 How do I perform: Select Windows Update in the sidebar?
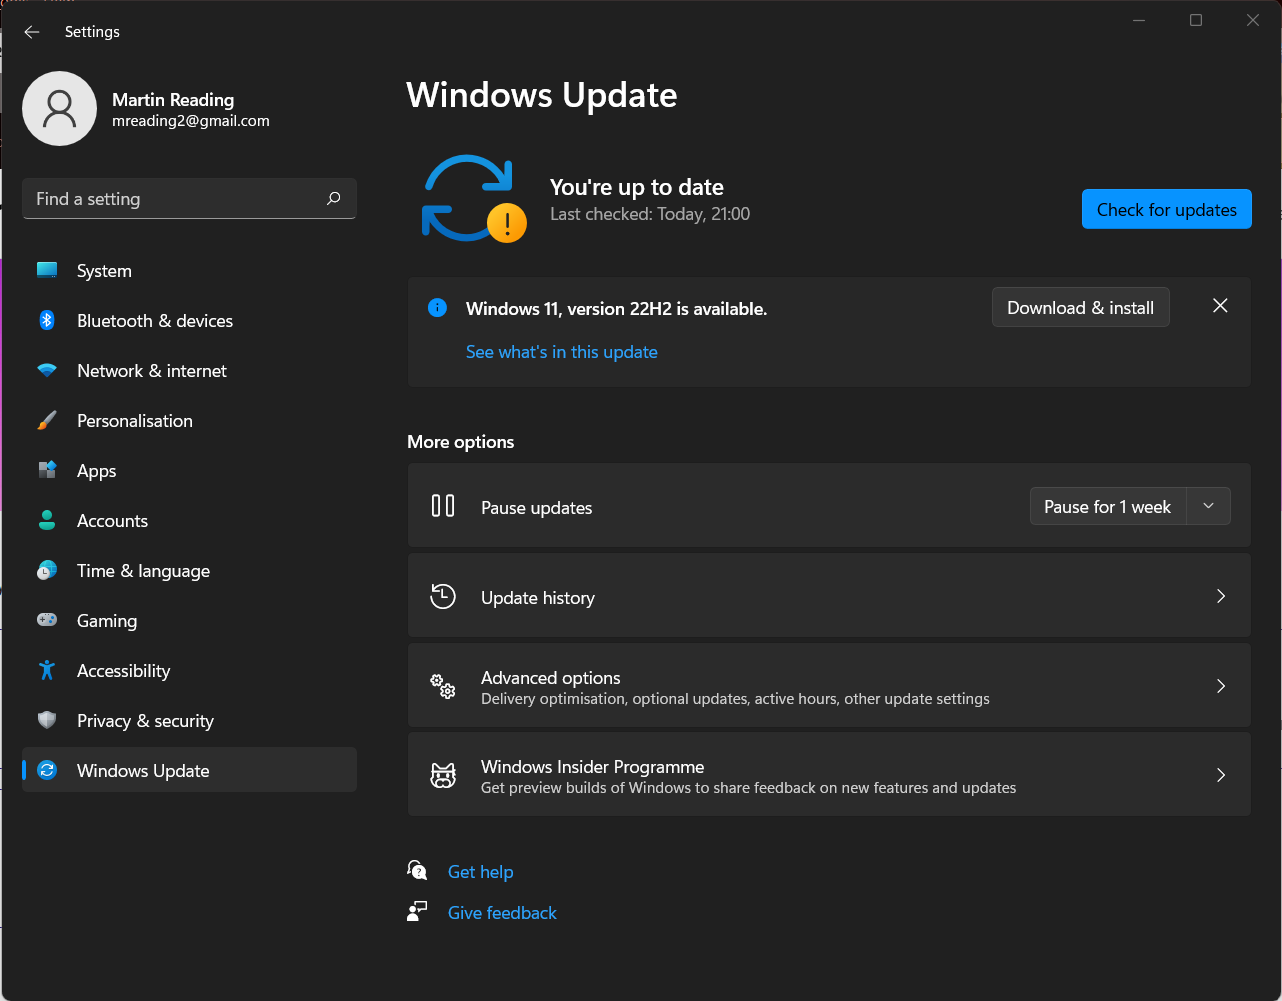(189, 770)
